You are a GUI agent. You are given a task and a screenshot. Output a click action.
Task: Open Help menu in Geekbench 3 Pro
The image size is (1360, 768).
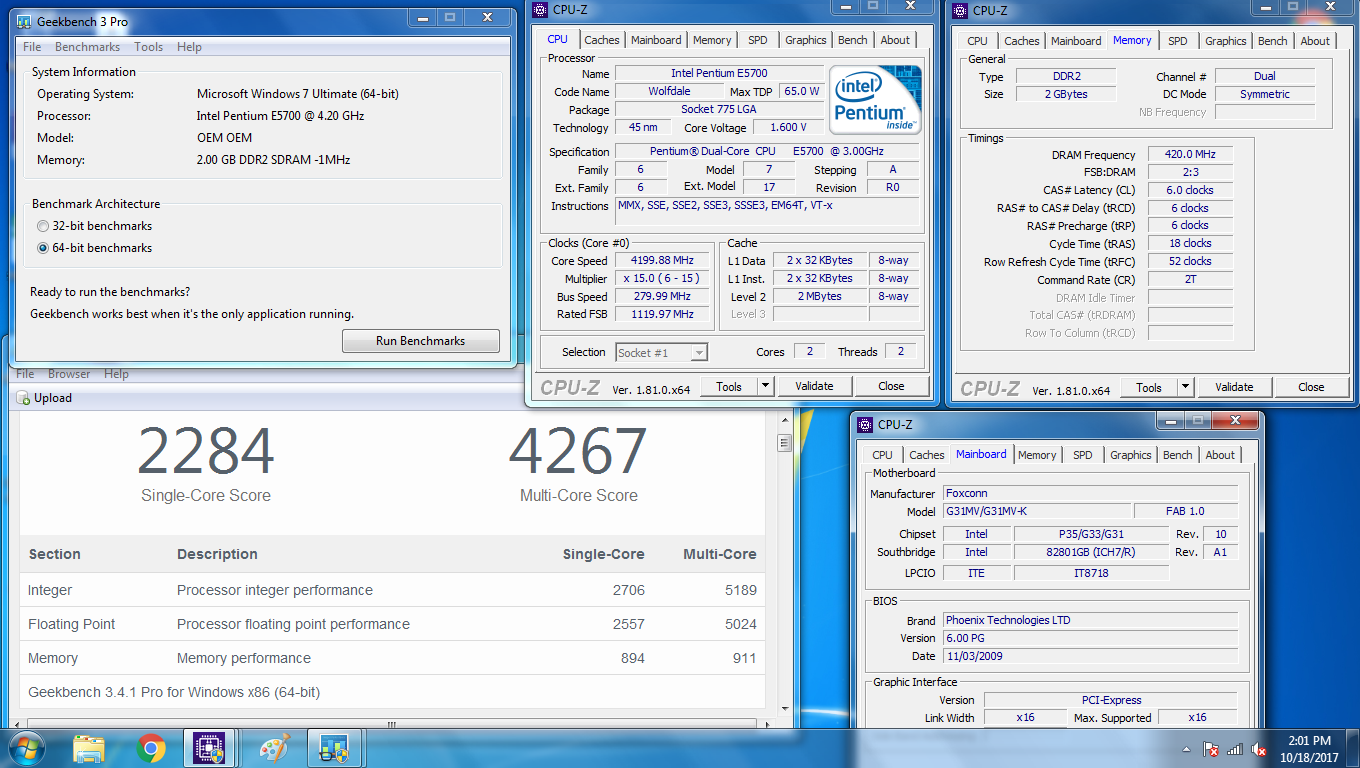[x=189, y=47]
